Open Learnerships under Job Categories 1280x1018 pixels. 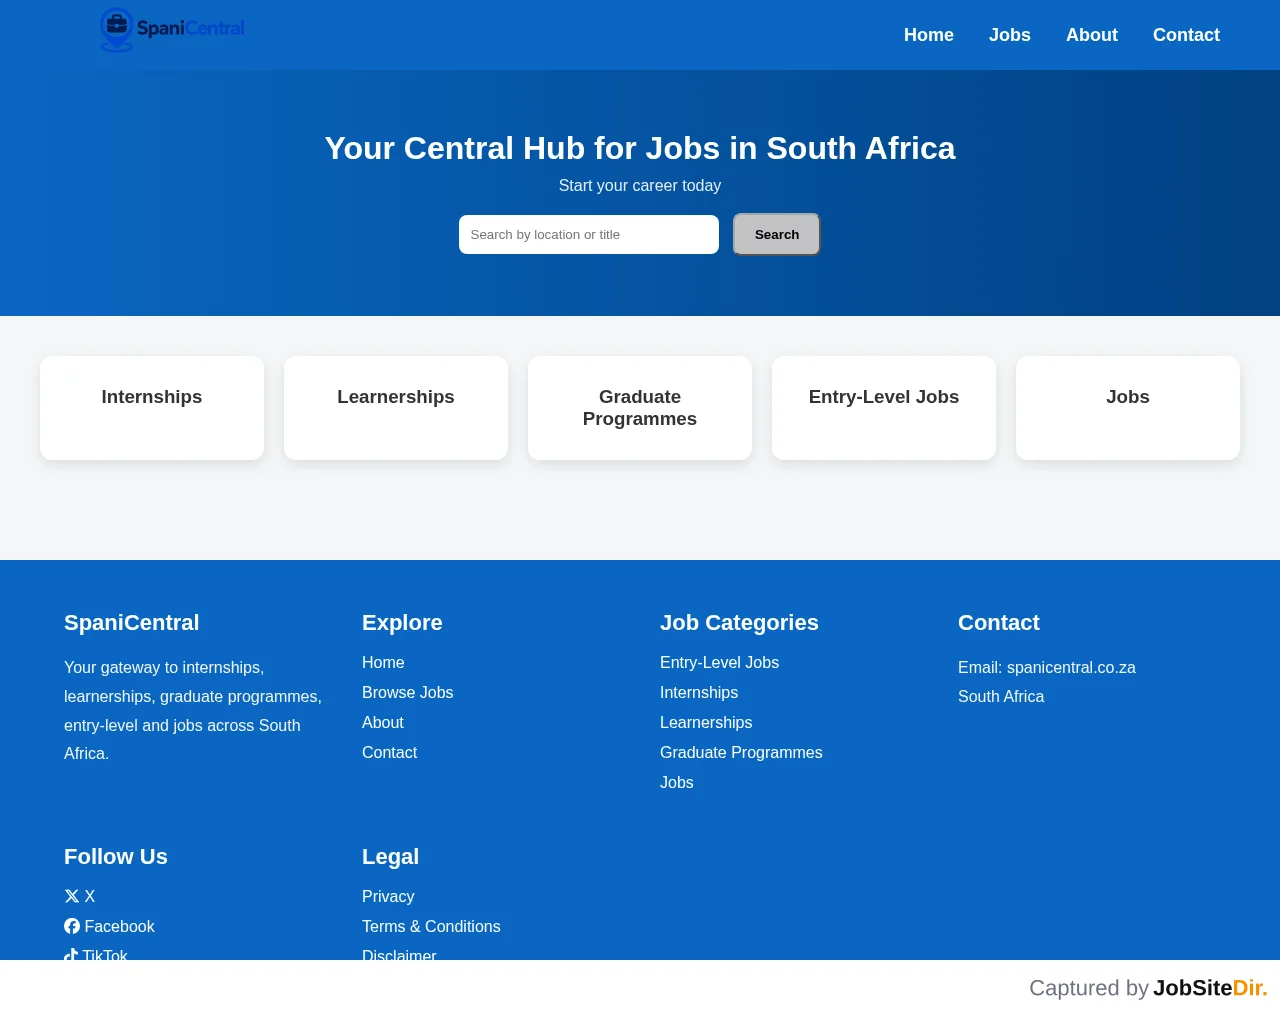tap(706, 722)
